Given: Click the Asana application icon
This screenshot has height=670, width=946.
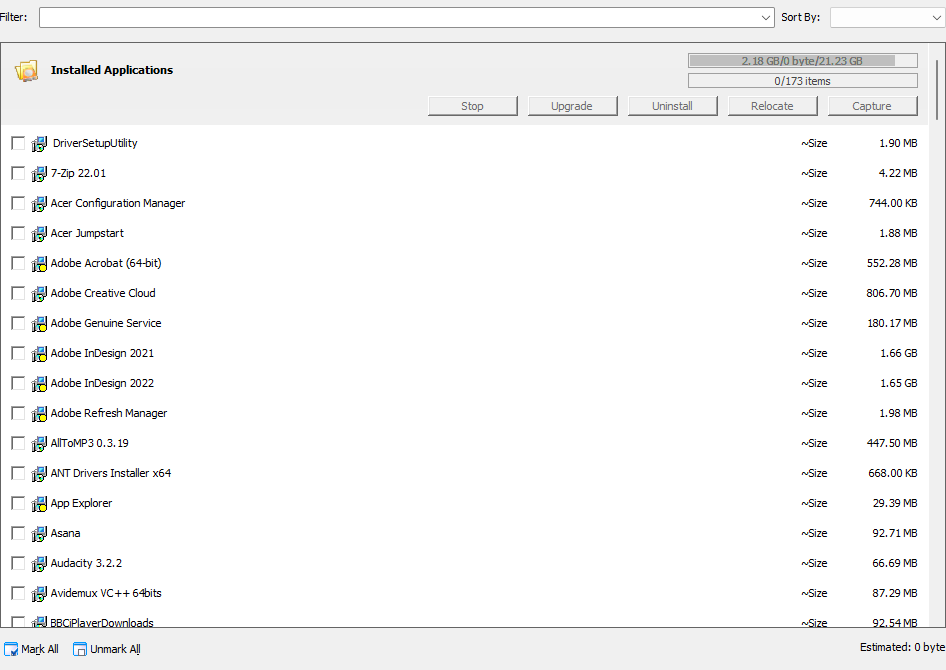Looking at the screenshot, I should tap(39, 532).
